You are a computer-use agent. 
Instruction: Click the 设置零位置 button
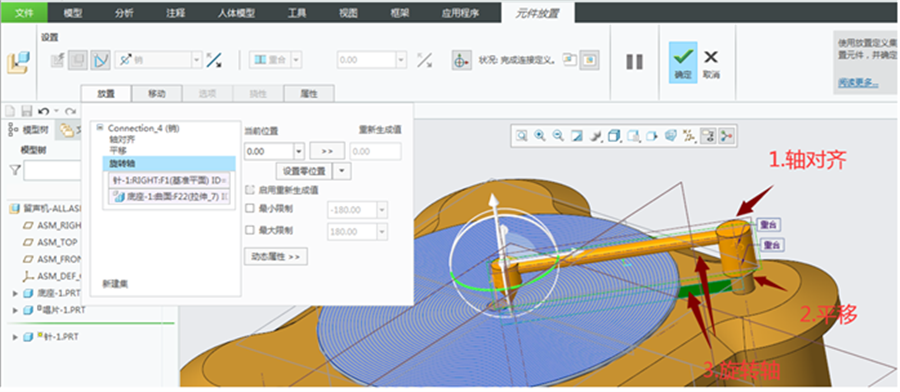pos(304,171)
